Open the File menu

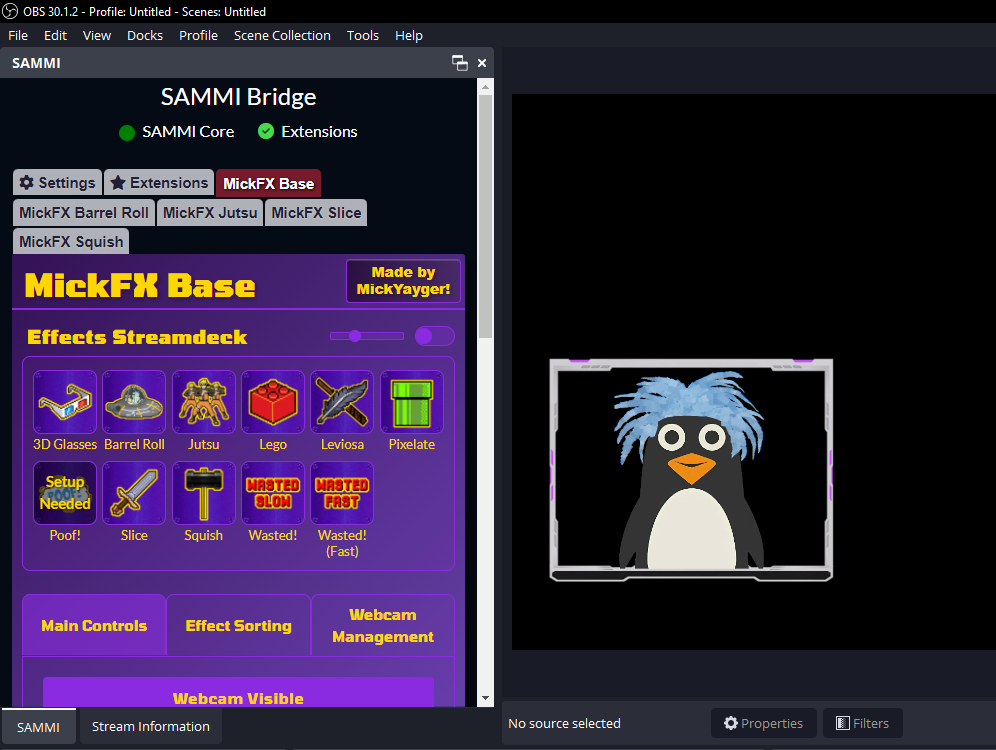18,36
